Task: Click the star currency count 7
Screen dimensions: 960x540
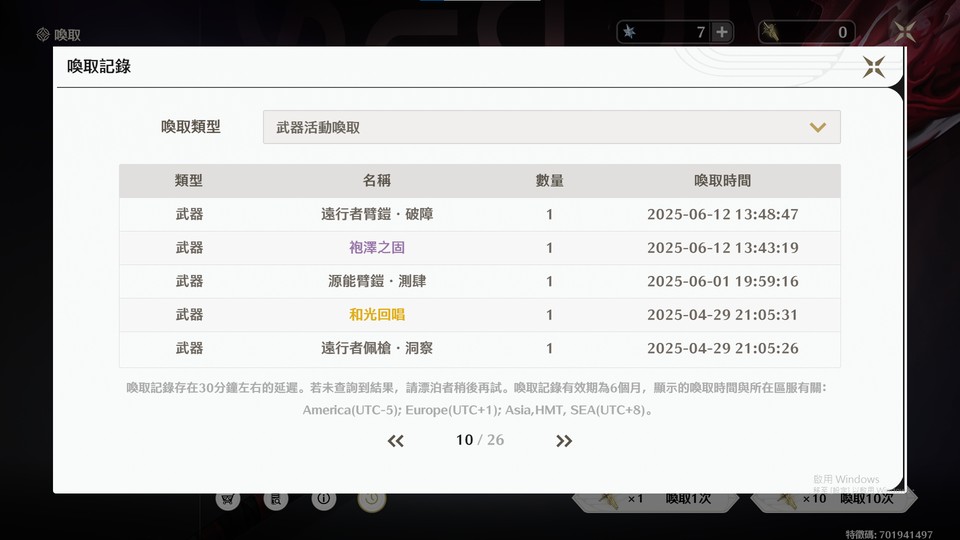Action: coord(700,32)
